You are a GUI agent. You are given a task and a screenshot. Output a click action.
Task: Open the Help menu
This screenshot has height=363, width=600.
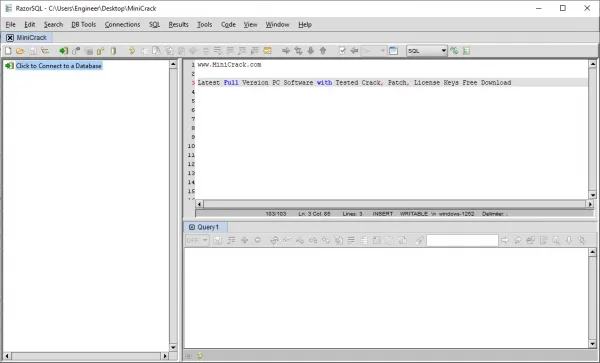305,24
